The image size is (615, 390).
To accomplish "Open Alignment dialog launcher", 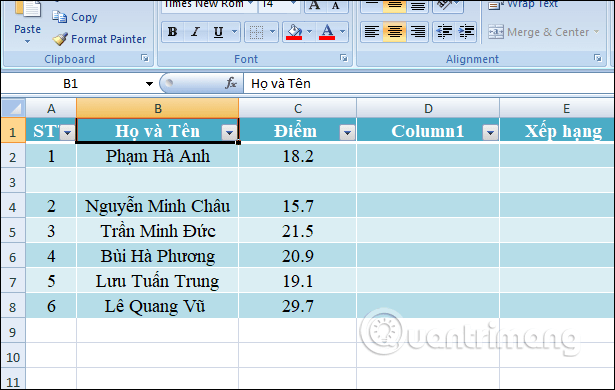I will 598,58.
